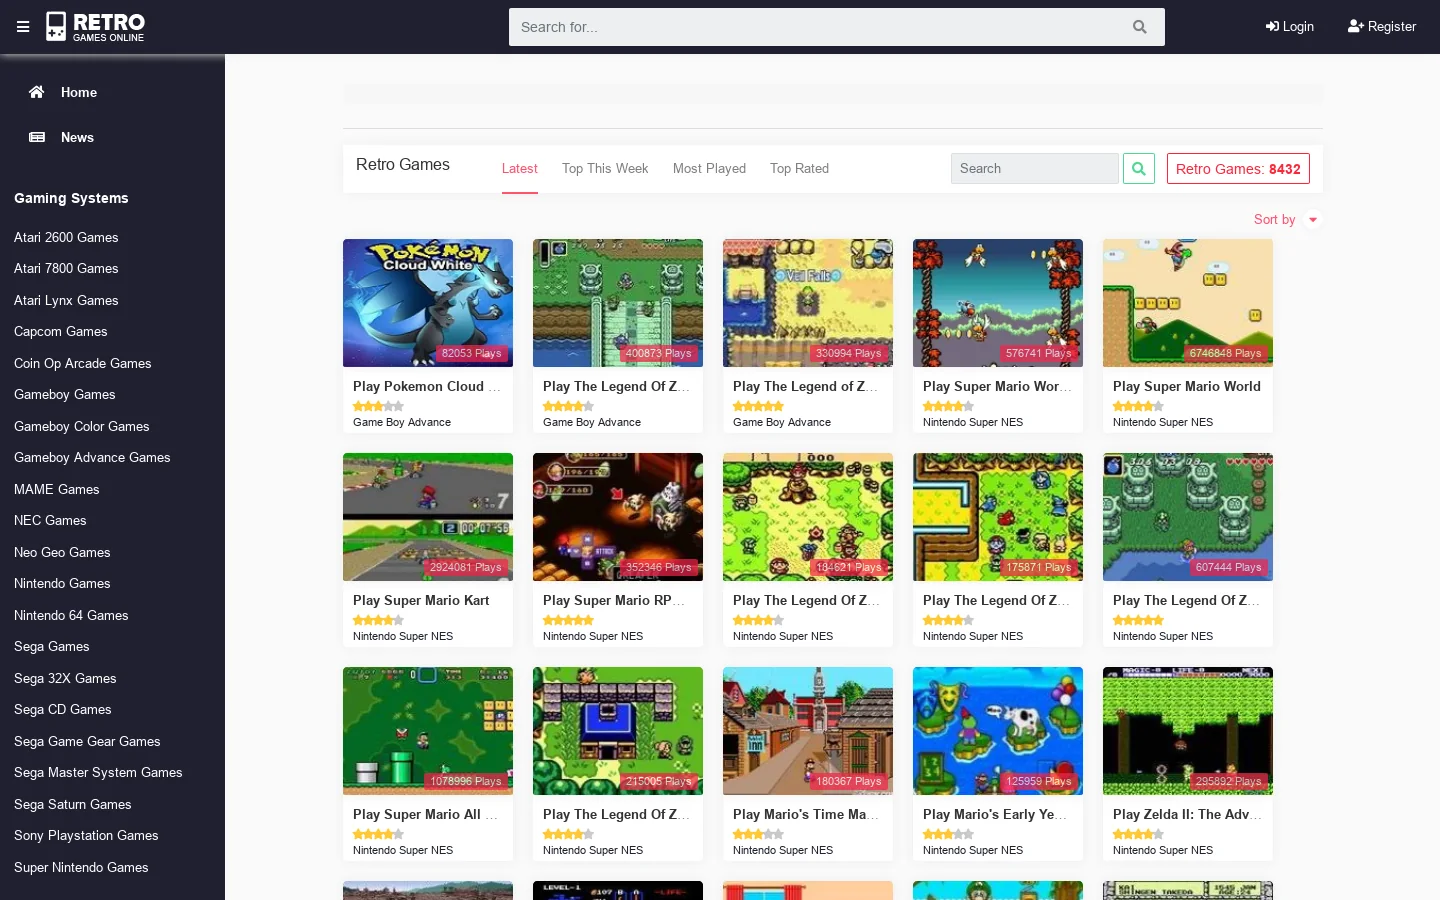Open NEC Games category
The width and height of the screenshot is (1440, 900).
[50, 520]
